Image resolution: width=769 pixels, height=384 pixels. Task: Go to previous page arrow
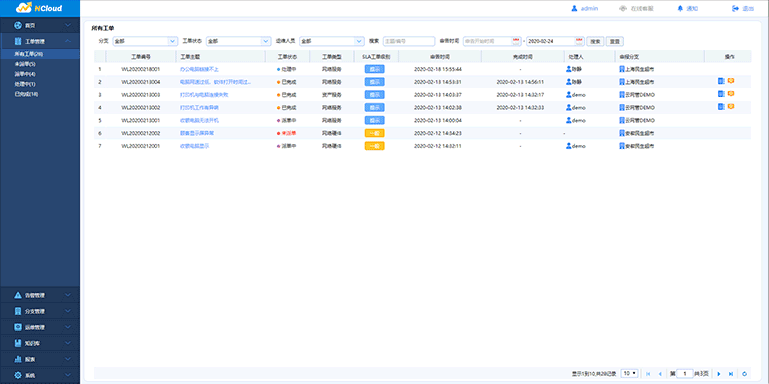[660, 374]
